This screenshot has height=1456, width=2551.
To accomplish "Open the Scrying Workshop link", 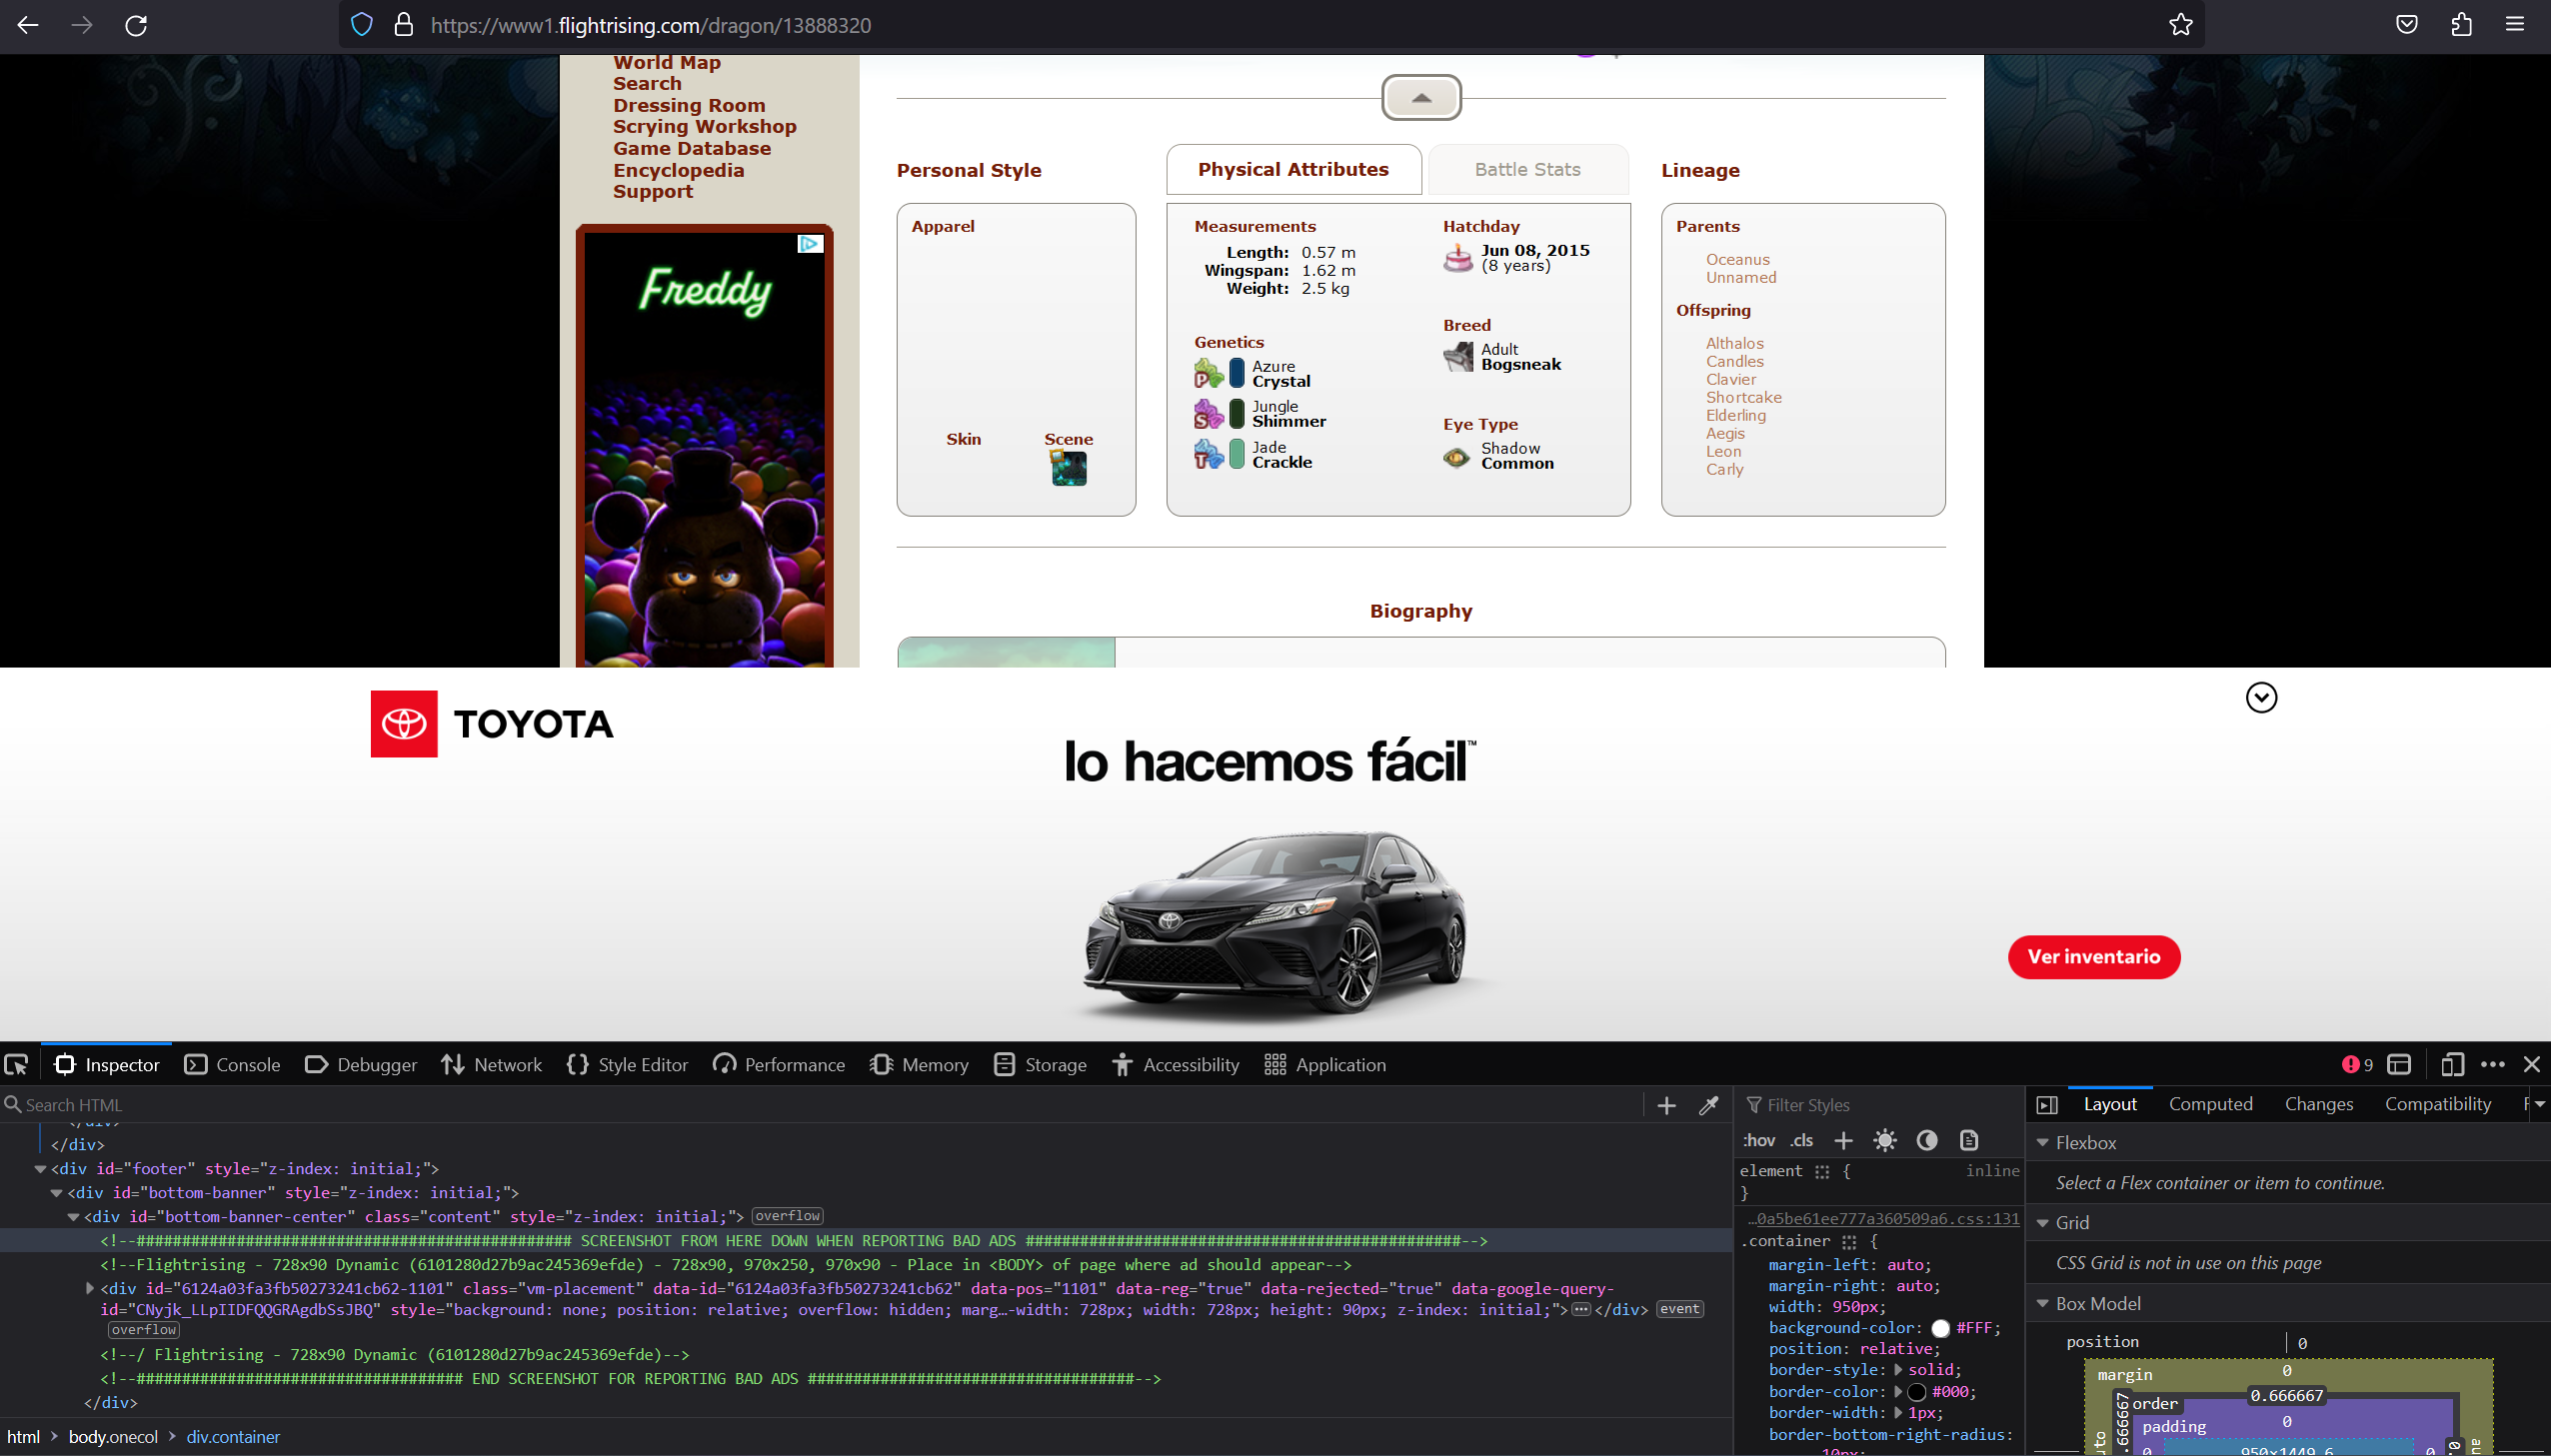I will tap(704, 127).
